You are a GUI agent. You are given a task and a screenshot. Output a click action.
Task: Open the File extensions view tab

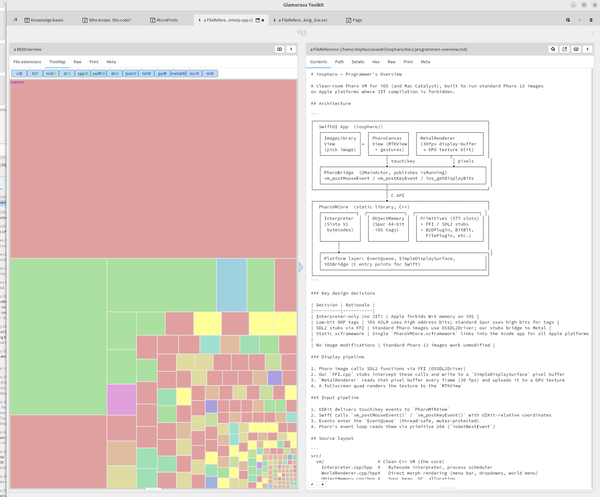point(27,62)
